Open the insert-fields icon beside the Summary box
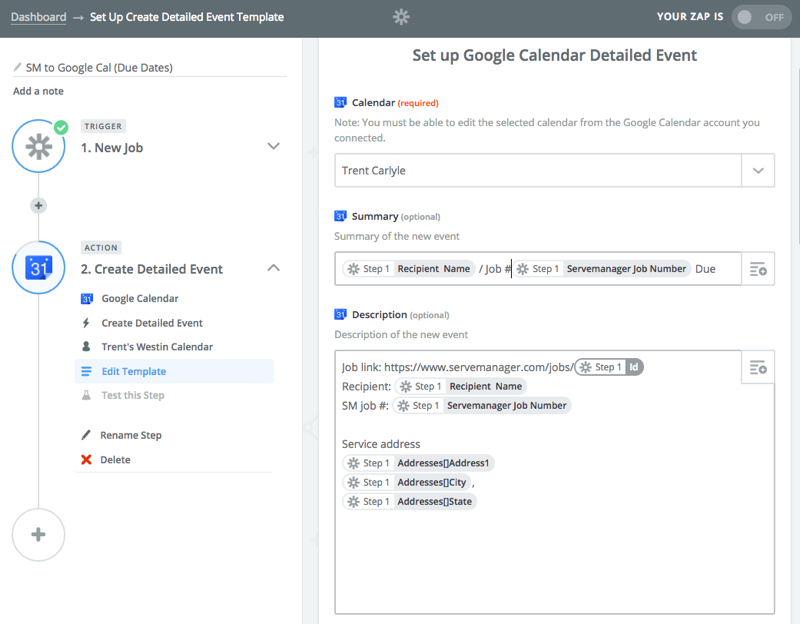800x624 pixels. 758,268
